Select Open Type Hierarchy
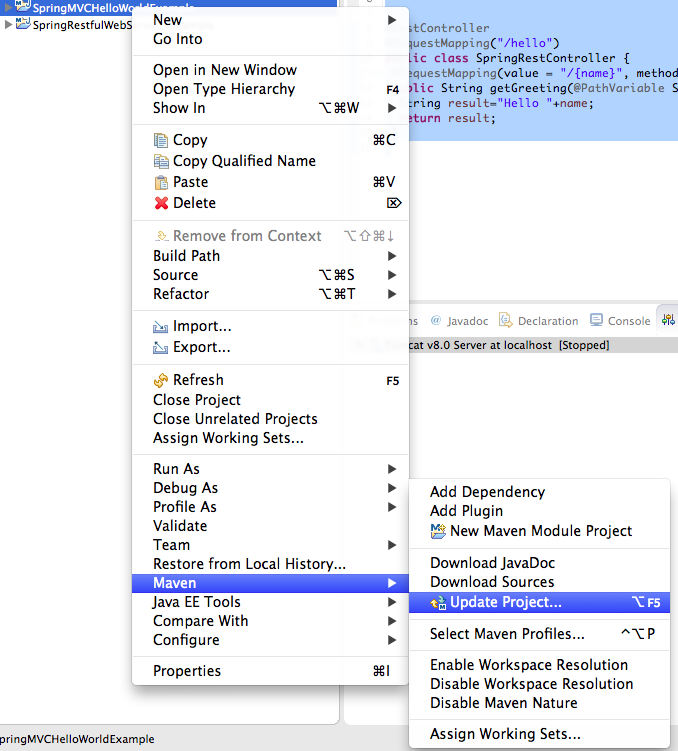Image resolution: width=678 pixels, height=751 pixels. point(270,89)
